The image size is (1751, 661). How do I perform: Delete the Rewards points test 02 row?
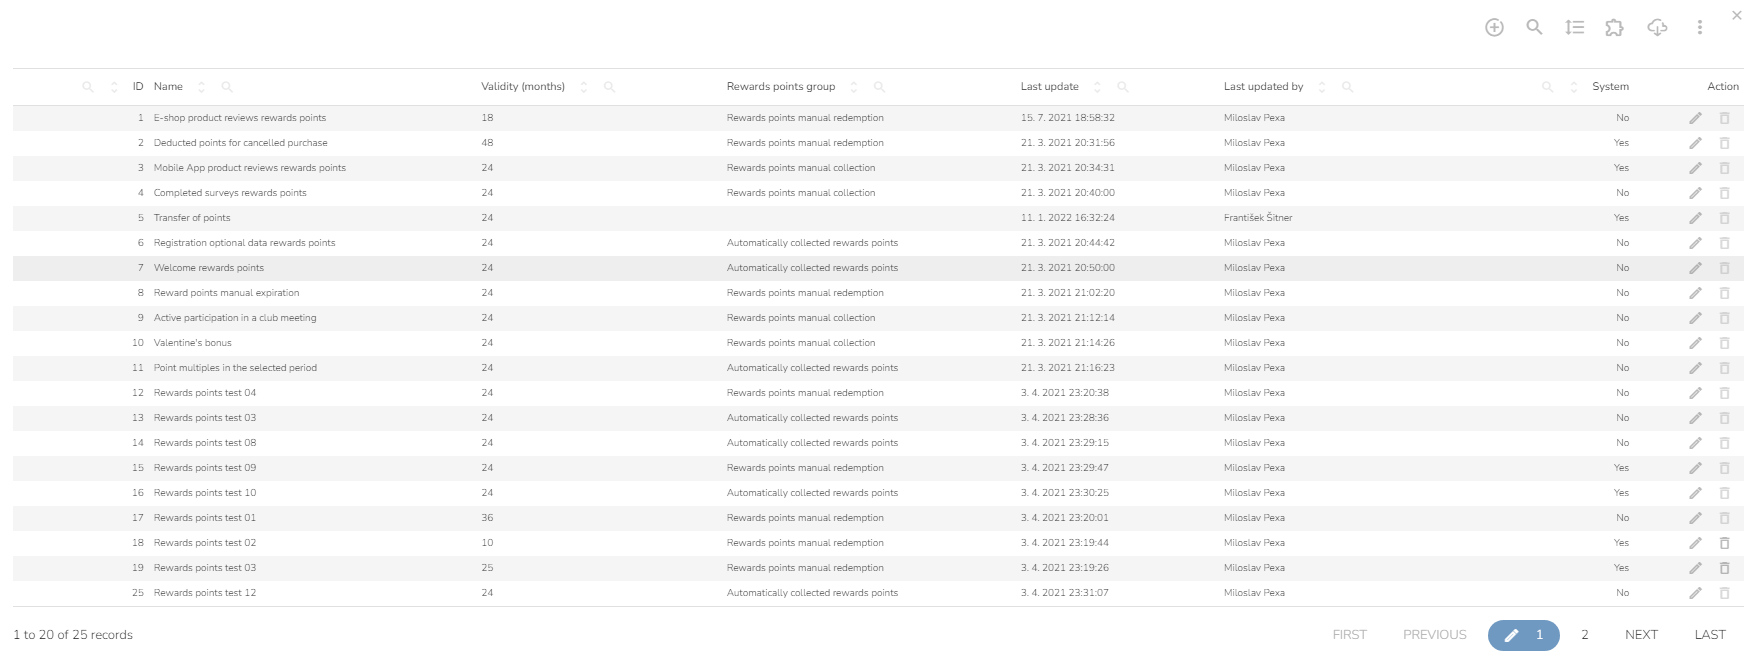[x=1724, y=543]
